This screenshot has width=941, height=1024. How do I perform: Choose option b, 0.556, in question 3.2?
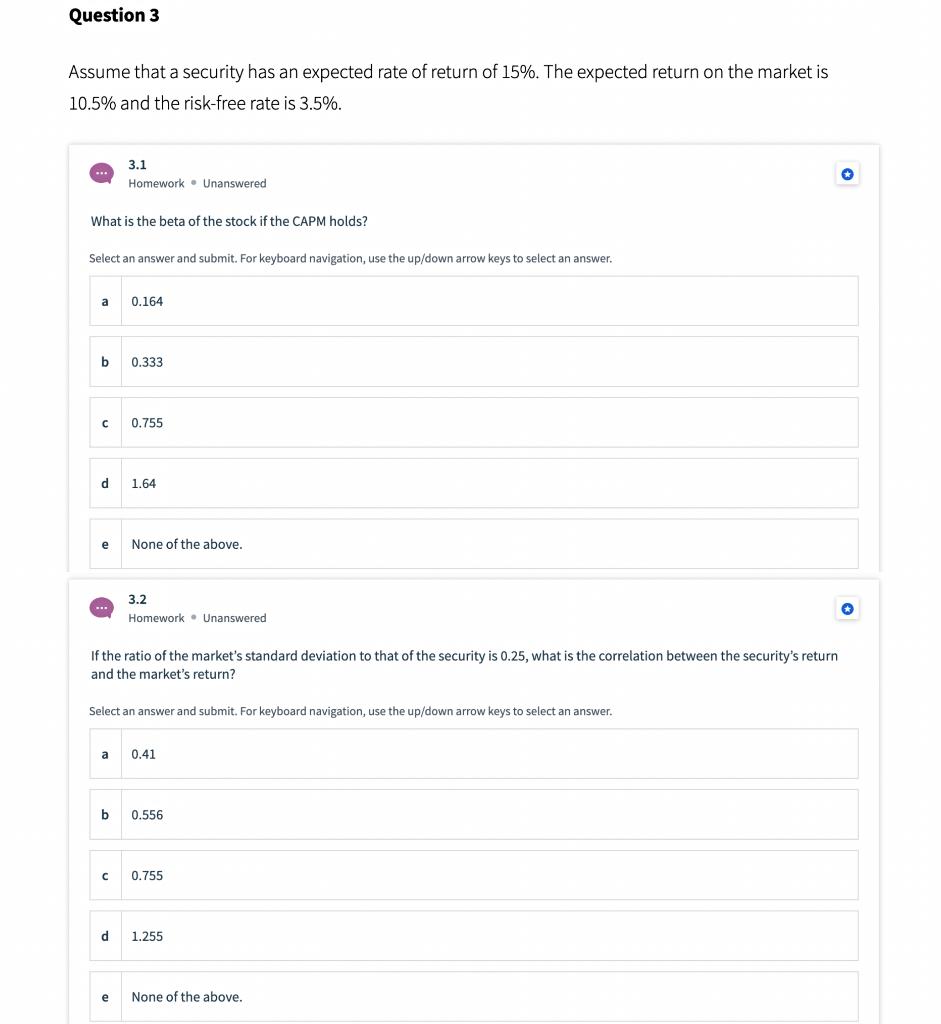click(472, 814)
